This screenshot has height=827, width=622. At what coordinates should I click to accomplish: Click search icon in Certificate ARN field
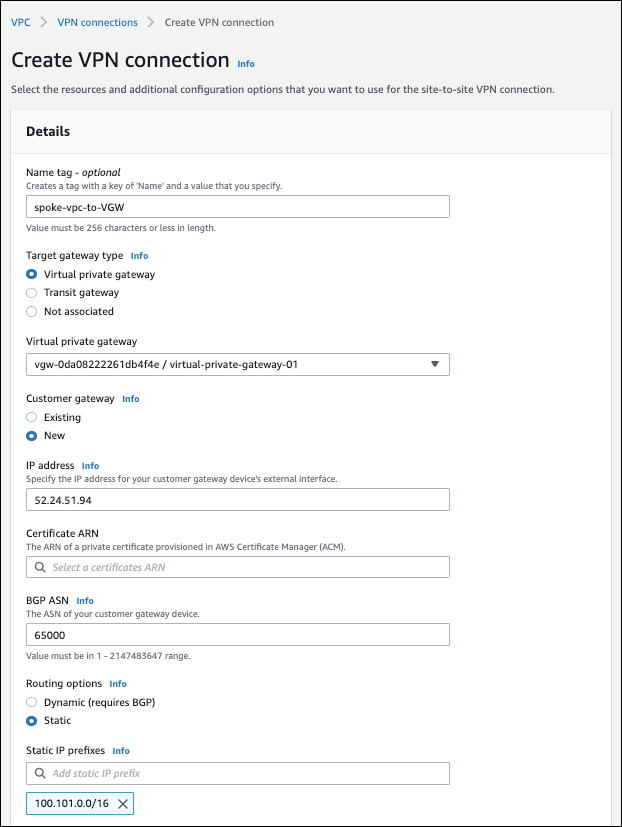(40, 567)
